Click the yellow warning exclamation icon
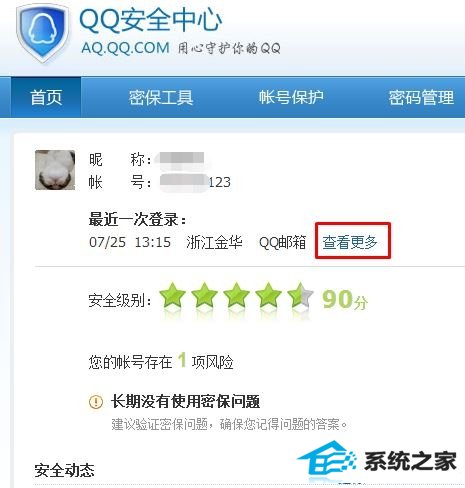465x488 pixels. pos(96,401)
